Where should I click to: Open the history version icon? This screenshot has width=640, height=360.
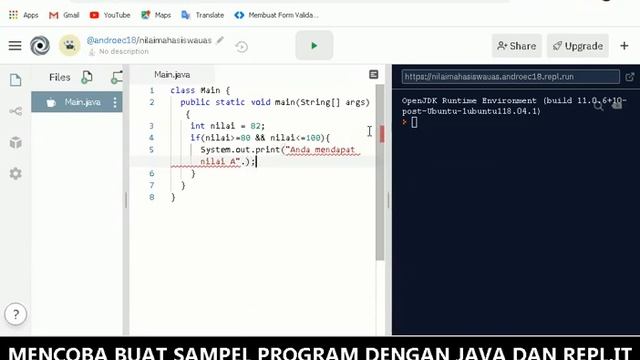pyautogui.click(x=242, y=47)
